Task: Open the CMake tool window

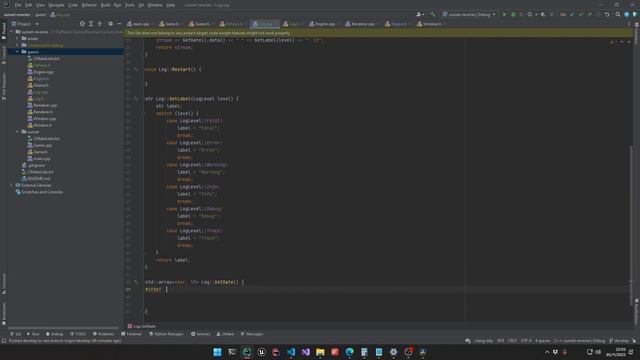Action: pyautogui.click(x=225, y=334)
